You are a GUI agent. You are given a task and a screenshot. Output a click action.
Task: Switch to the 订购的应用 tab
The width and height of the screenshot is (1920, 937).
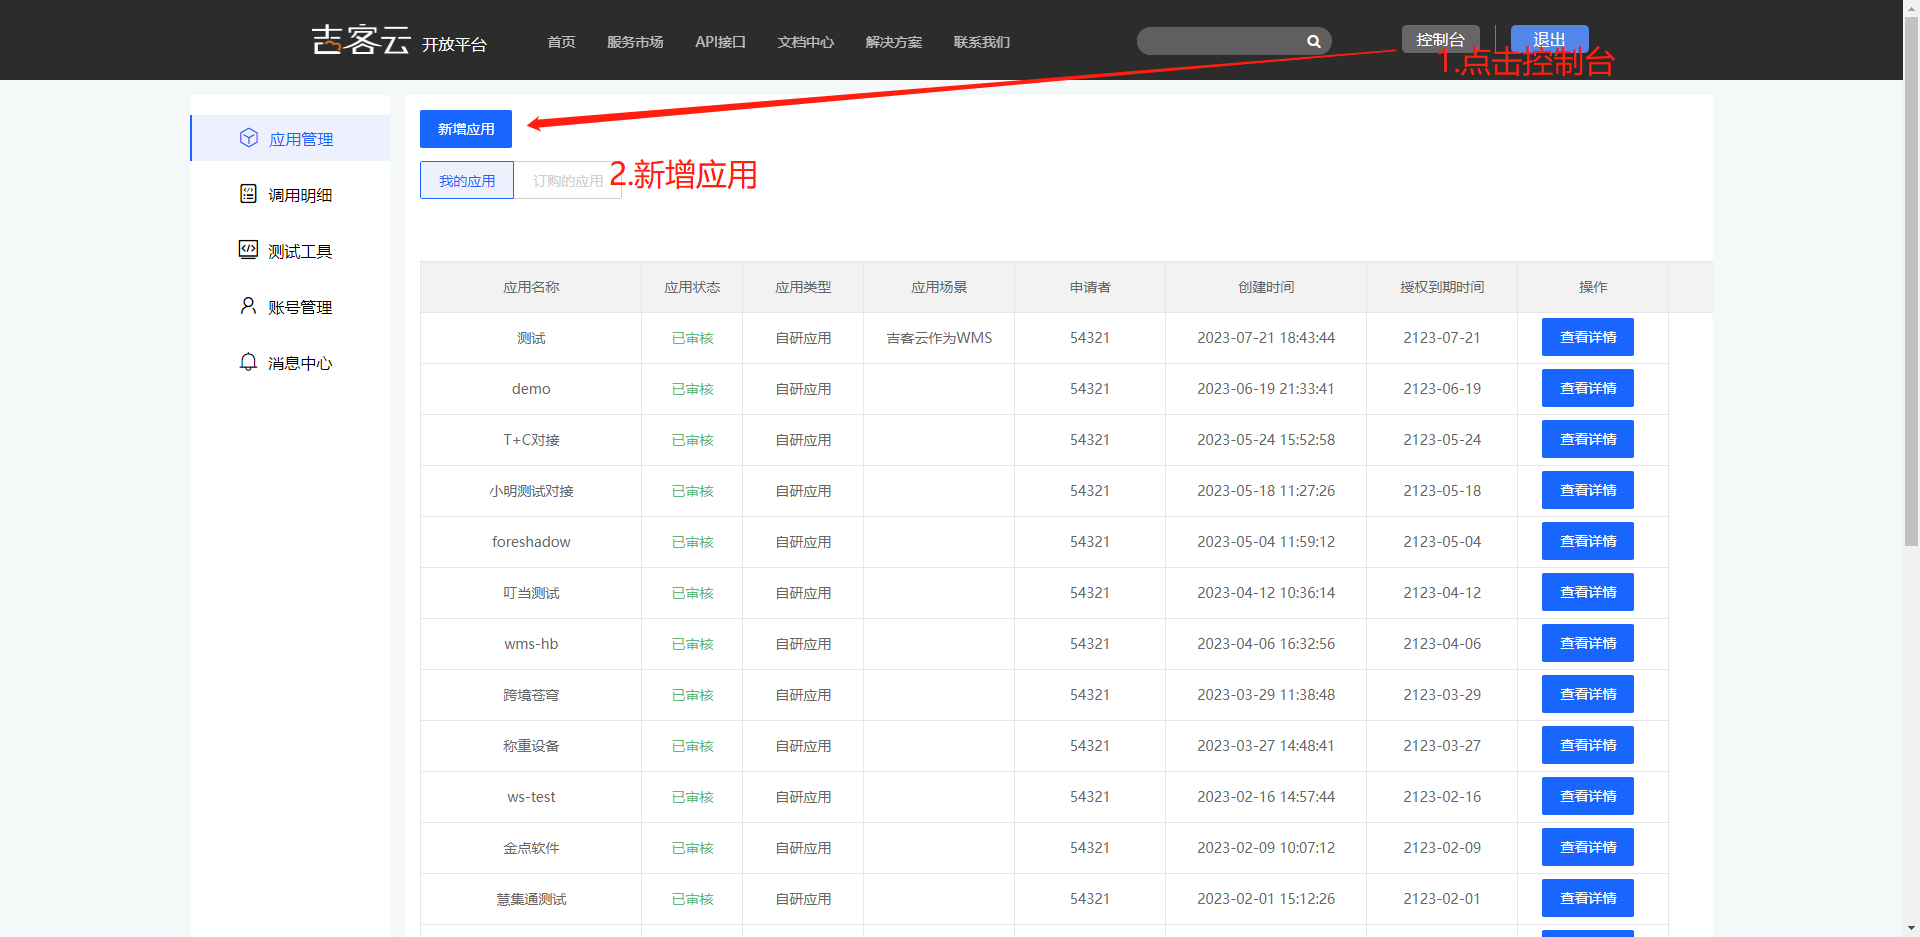[x=568, y=180]
